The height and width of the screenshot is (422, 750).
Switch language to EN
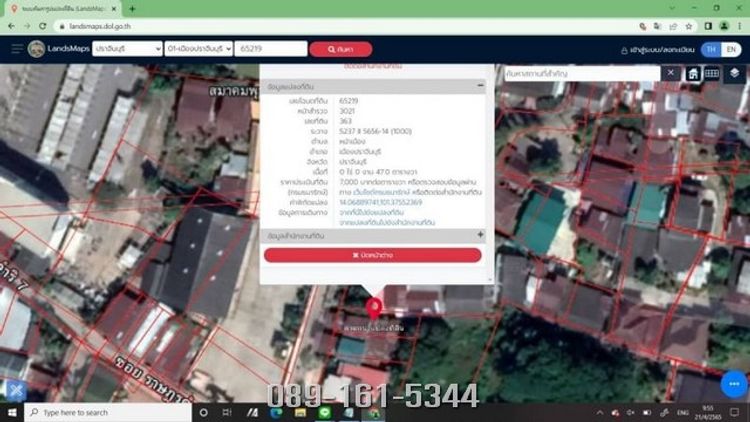point(731,49)
